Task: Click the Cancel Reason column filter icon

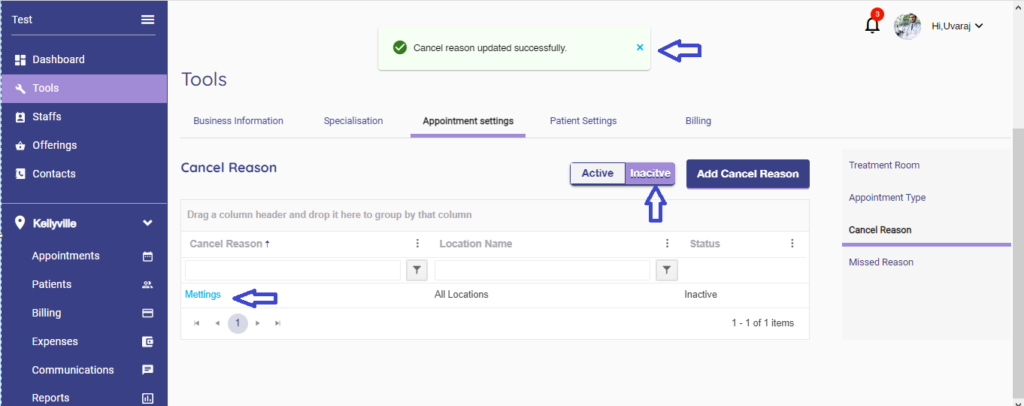Action: 417,270
